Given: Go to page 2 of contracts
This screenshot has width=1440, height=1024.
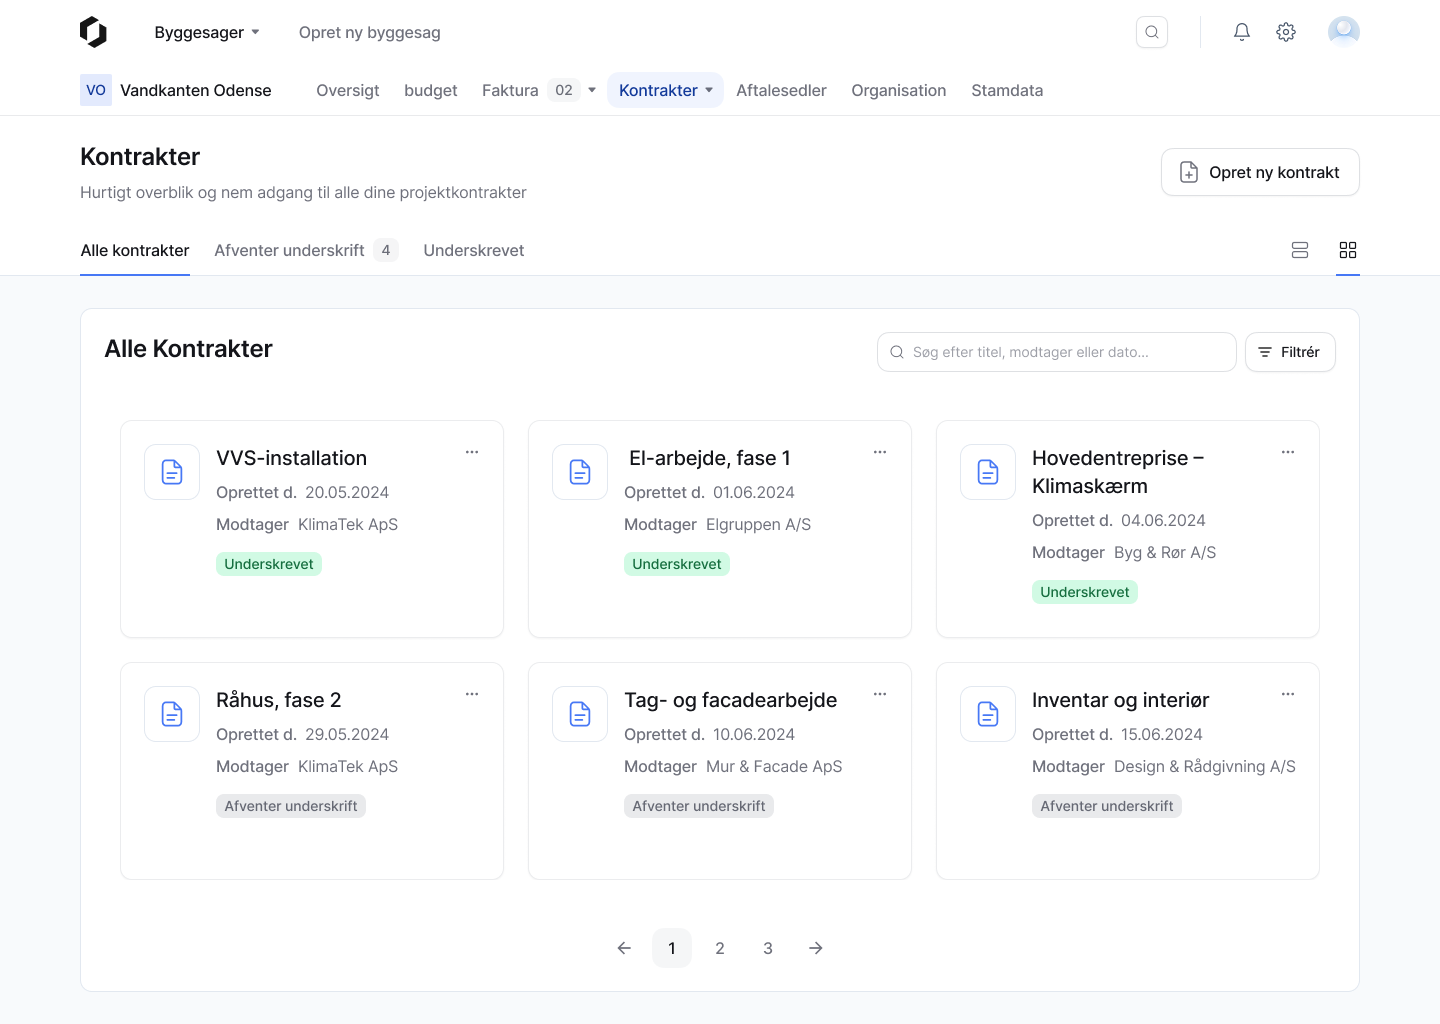Looking at the screenshot, I should click(720, 948).
